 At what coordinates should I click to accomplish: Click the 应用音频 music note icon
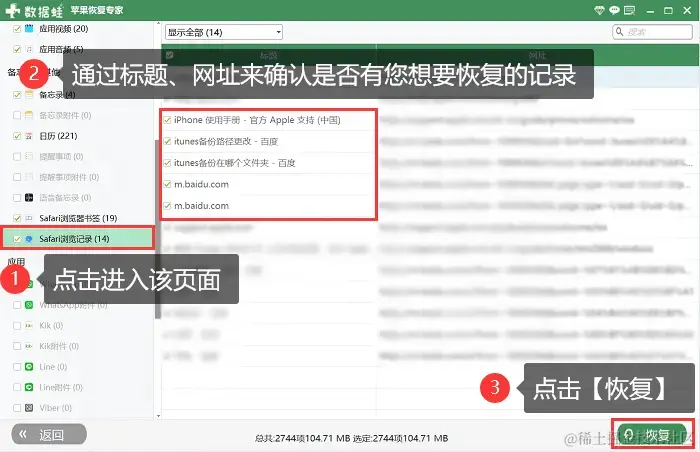pyautogui.click(x=29, y=49)
